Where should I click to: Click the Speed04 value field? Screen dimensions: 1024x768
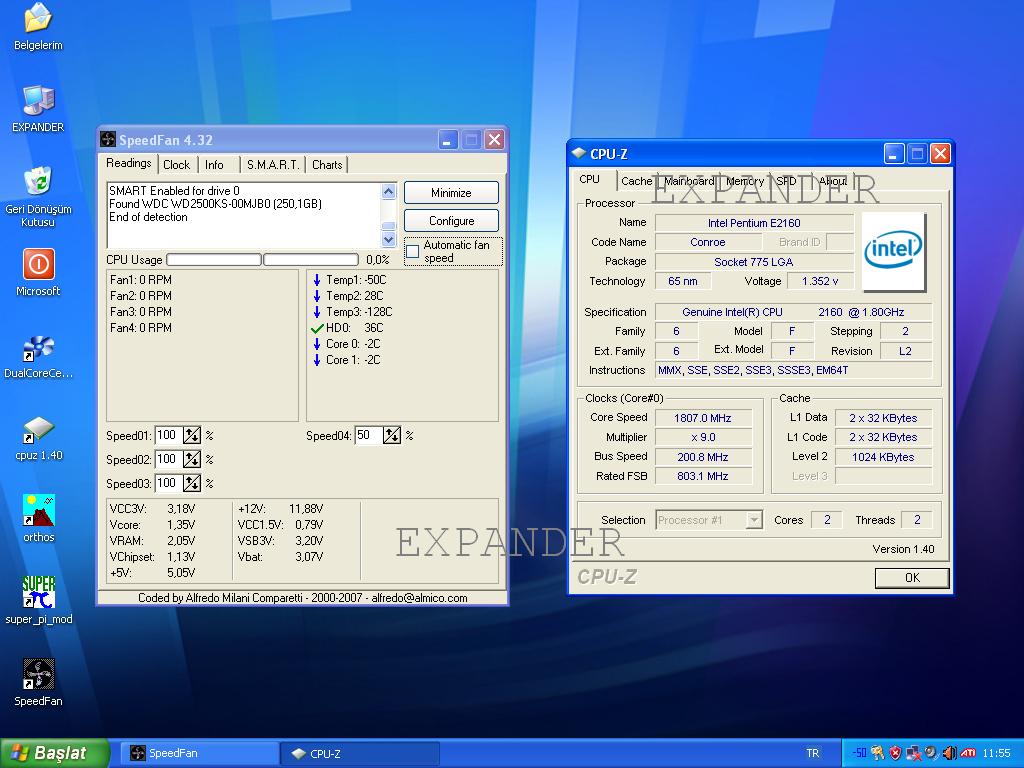[368, 436]
